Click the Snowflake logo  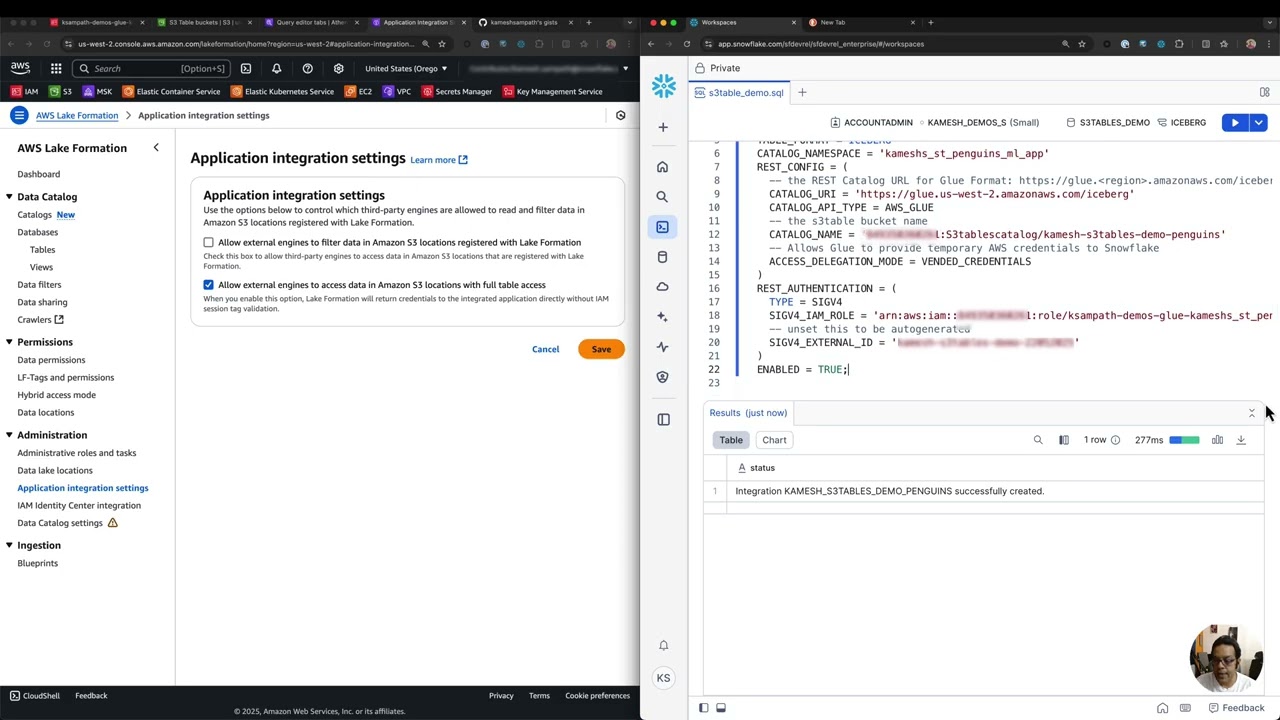pos(663,86)
